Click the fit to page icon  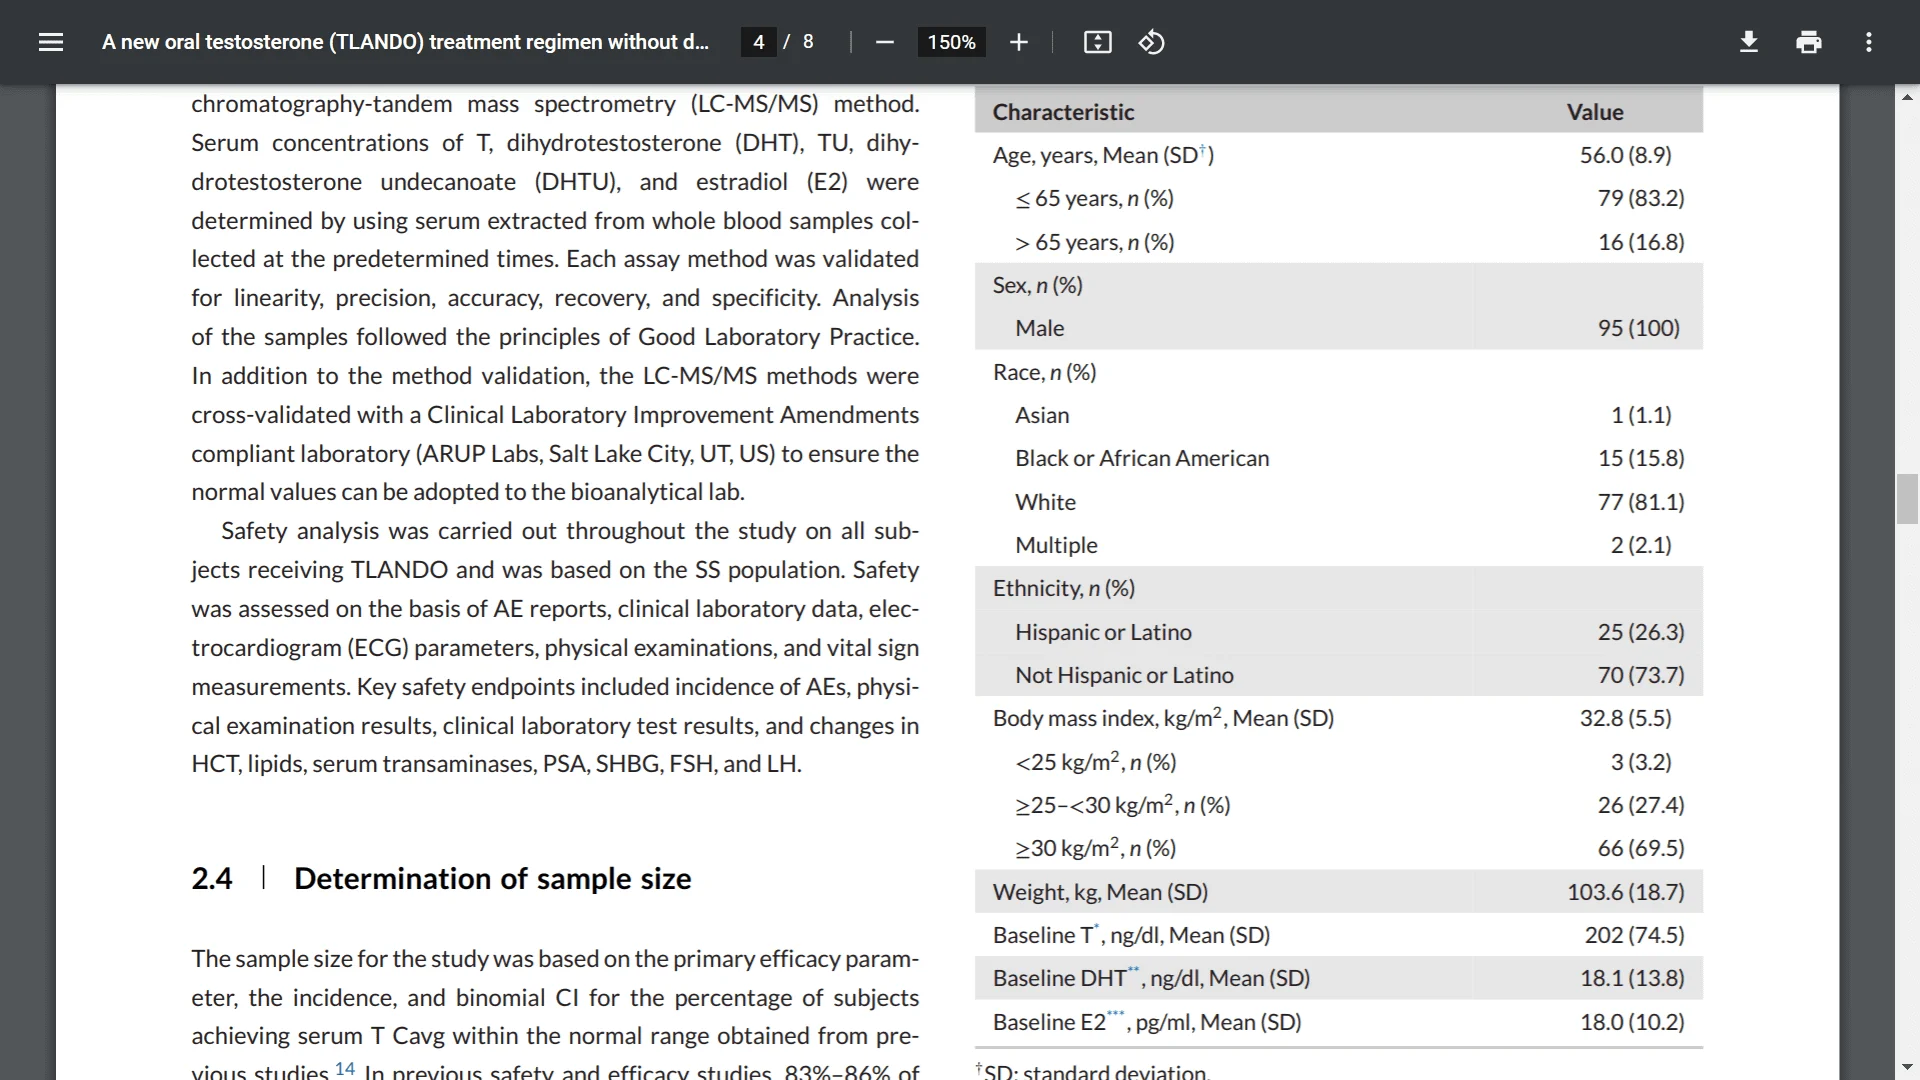[x=1098, y=42]
